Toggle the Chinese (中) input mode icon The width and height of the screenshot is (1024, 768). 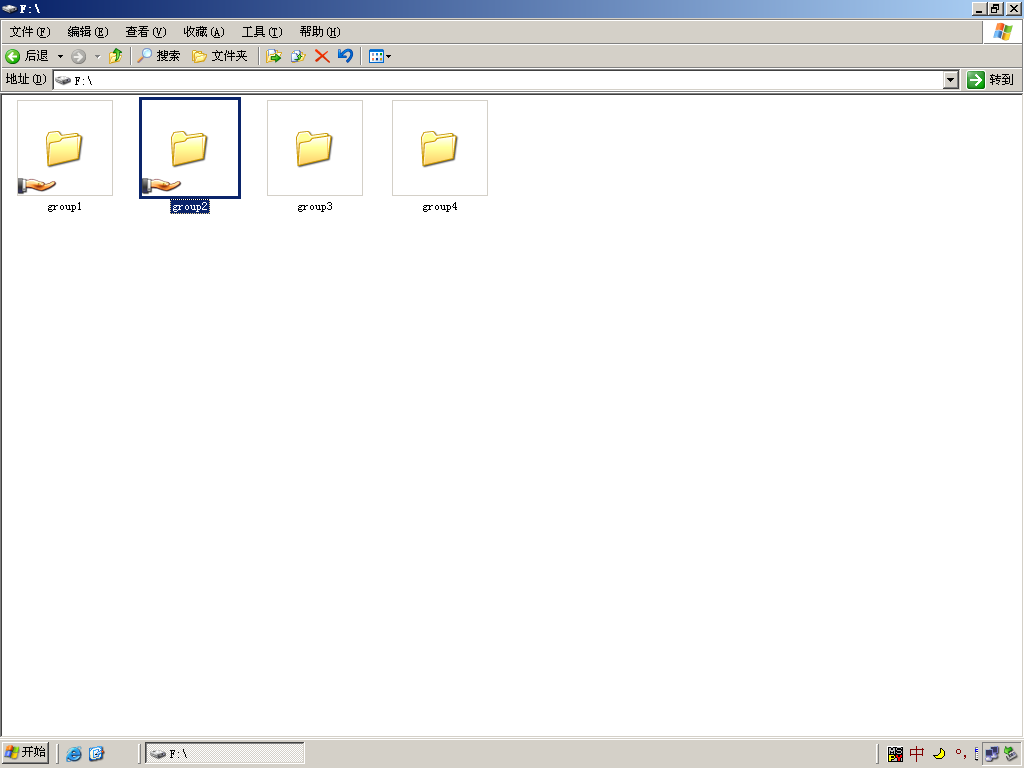[917, 754]
